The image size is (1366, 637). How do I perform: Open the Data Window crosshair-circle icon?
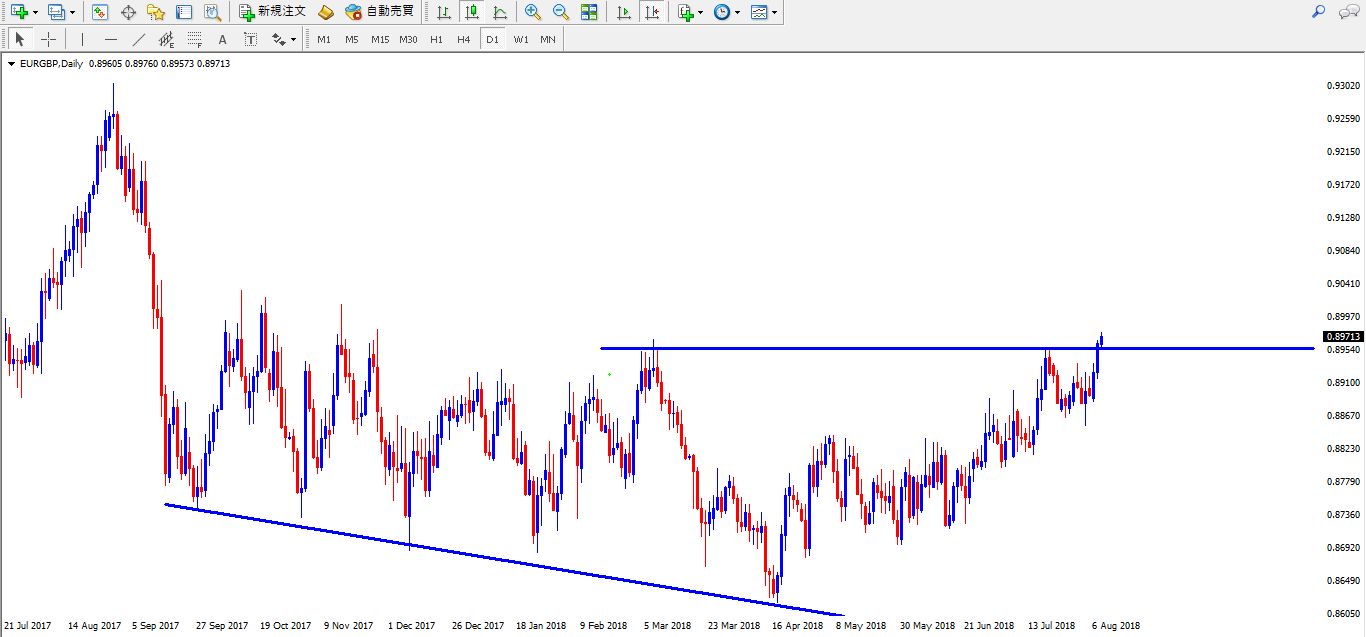pos(128,12)
